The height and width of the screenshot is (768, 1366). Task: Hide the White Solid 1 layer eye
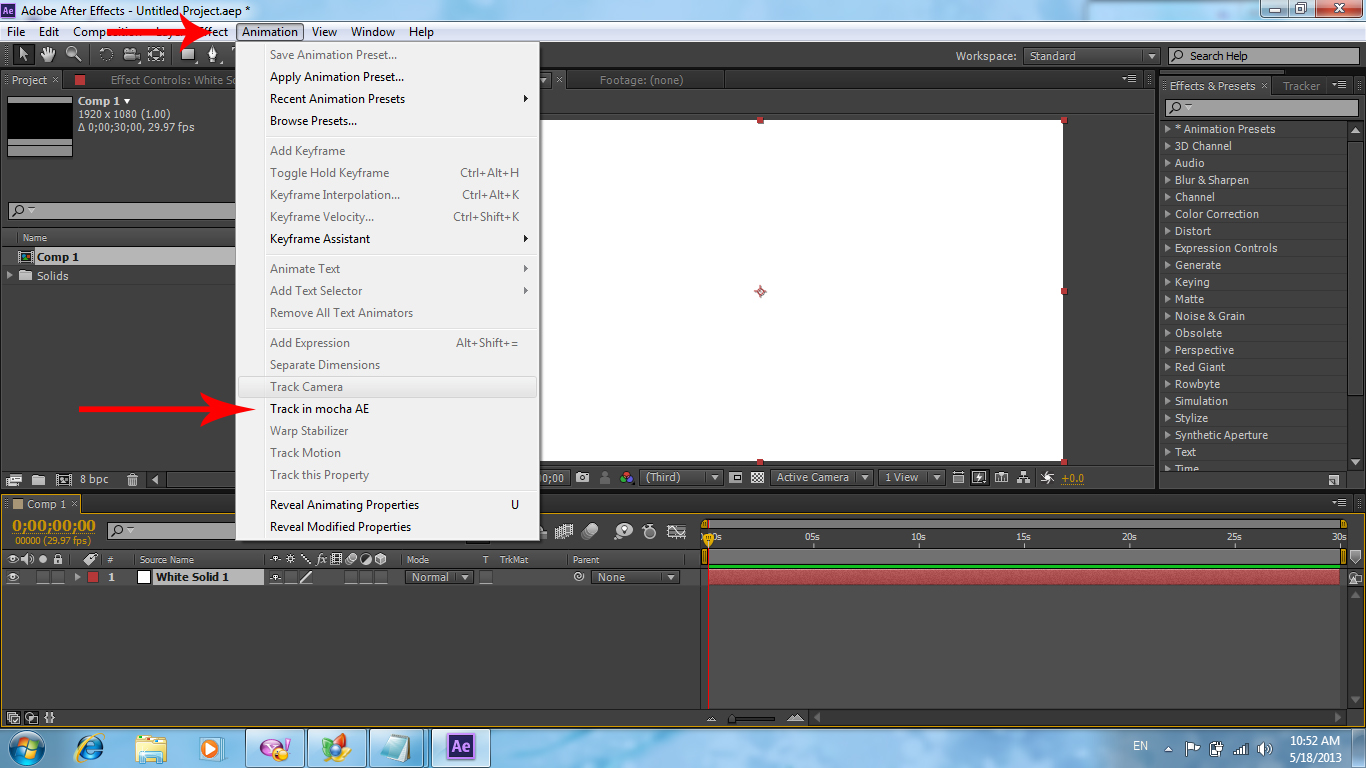click(13, 577)
